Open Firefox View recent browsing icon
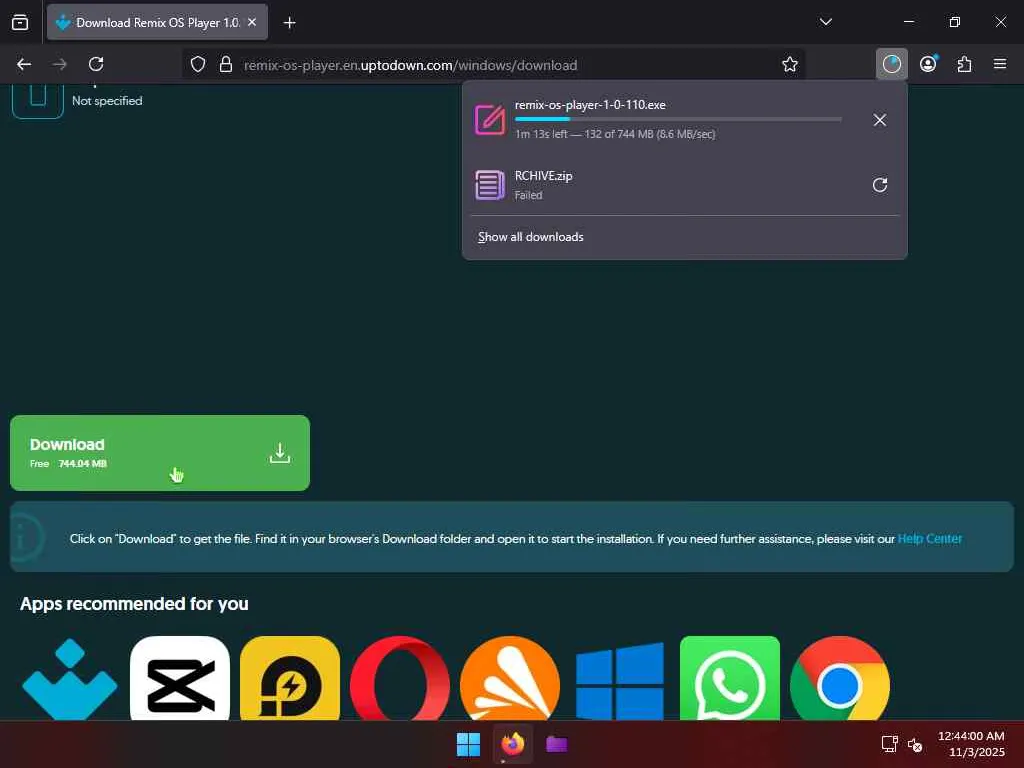 click(x=20, y=22)
